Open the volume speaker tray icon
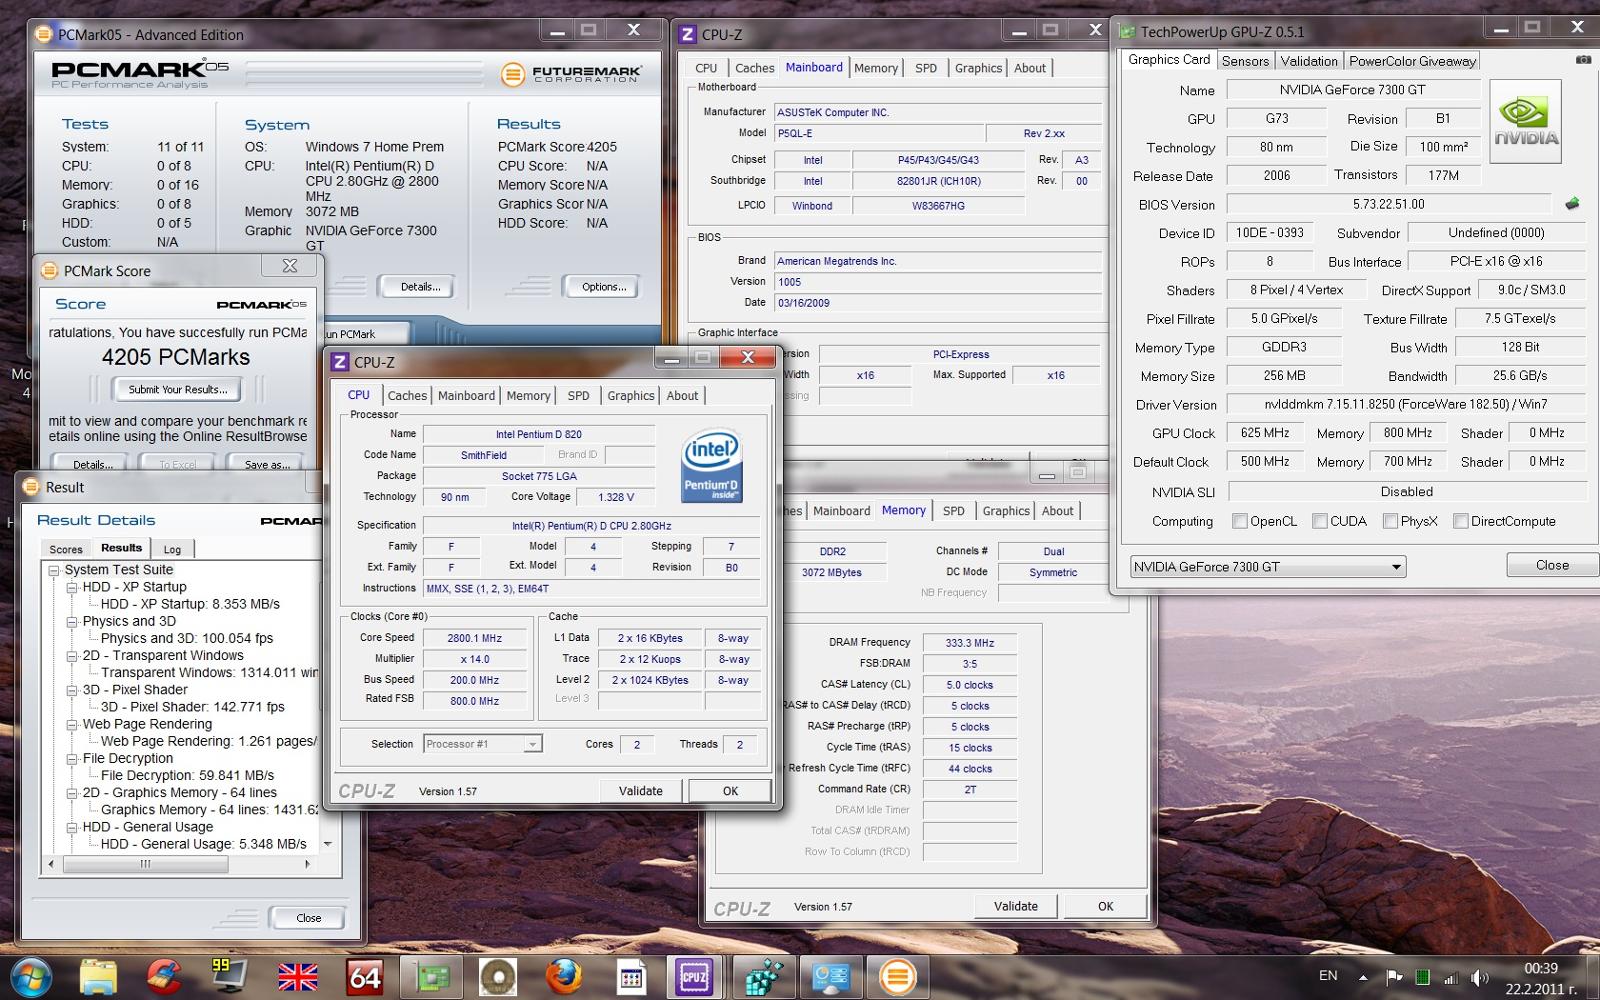 1480,978
